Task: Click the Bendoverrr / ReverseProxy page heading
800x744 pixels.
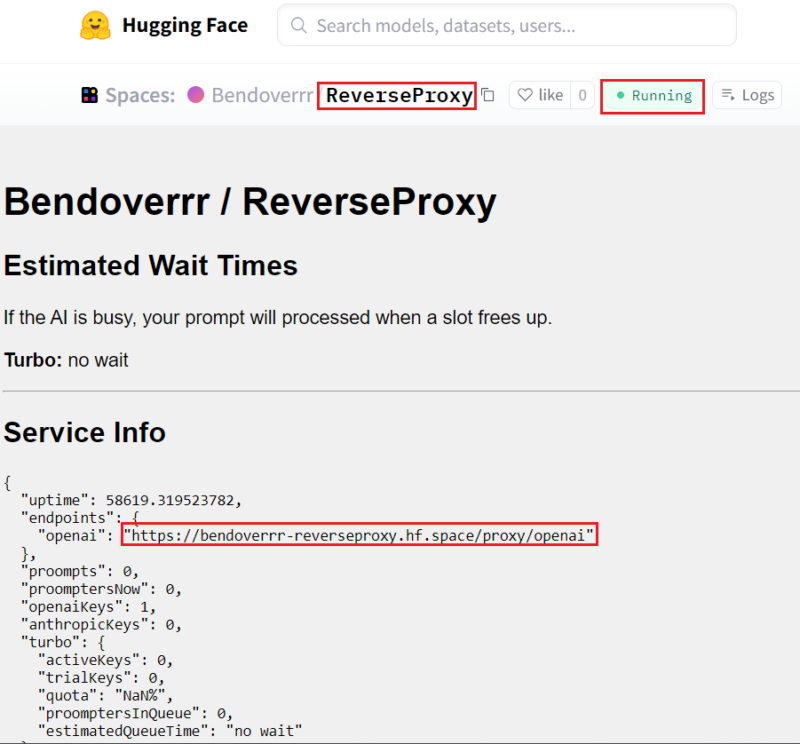Action: [x=250, y=202]
